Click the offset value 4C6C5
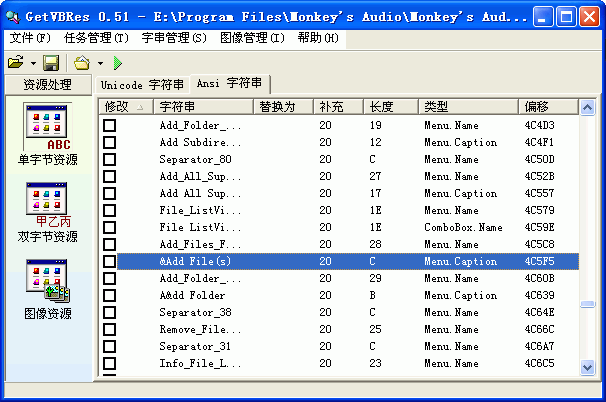The width and height of the screenshot is (606, 402). [x=540, y=363]
